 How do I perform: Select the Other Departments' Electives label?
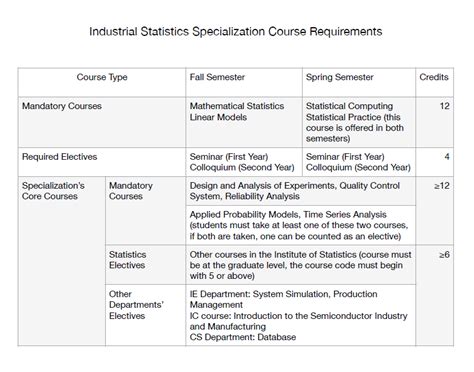click(145, 315)
